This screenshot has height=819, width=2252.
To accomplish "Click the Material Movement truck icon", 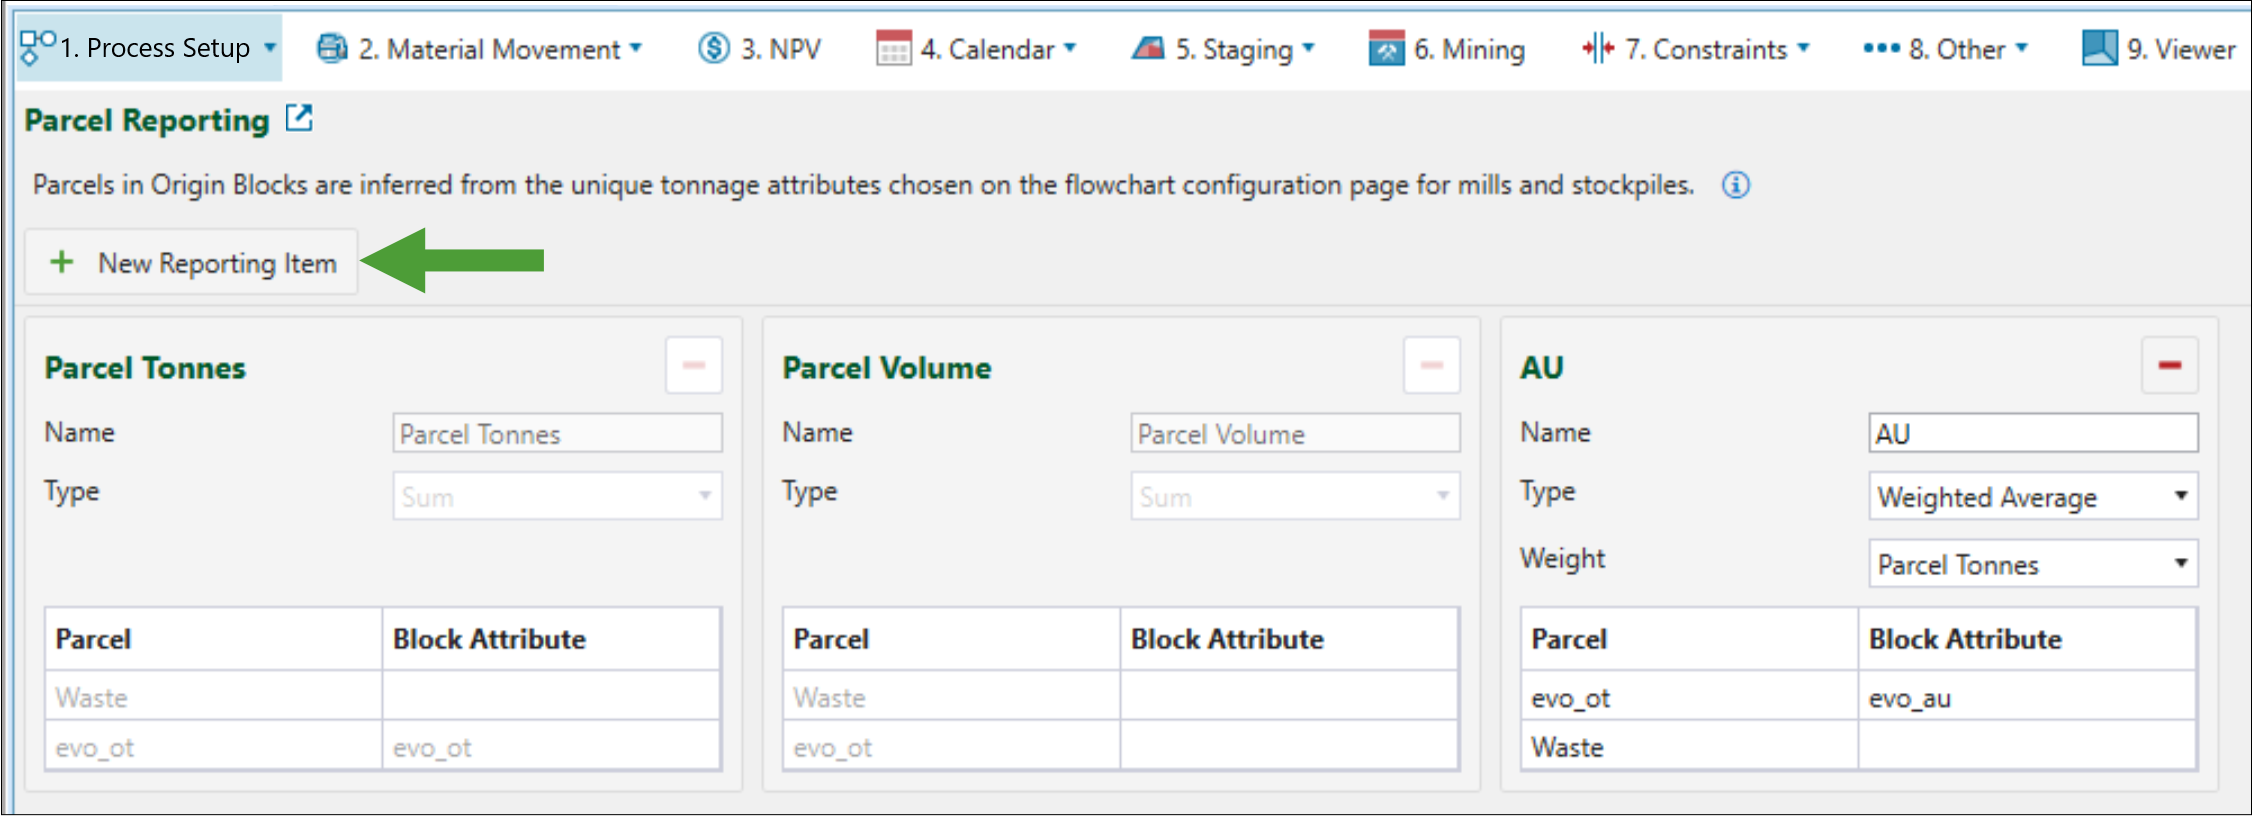I will point(332,48).
